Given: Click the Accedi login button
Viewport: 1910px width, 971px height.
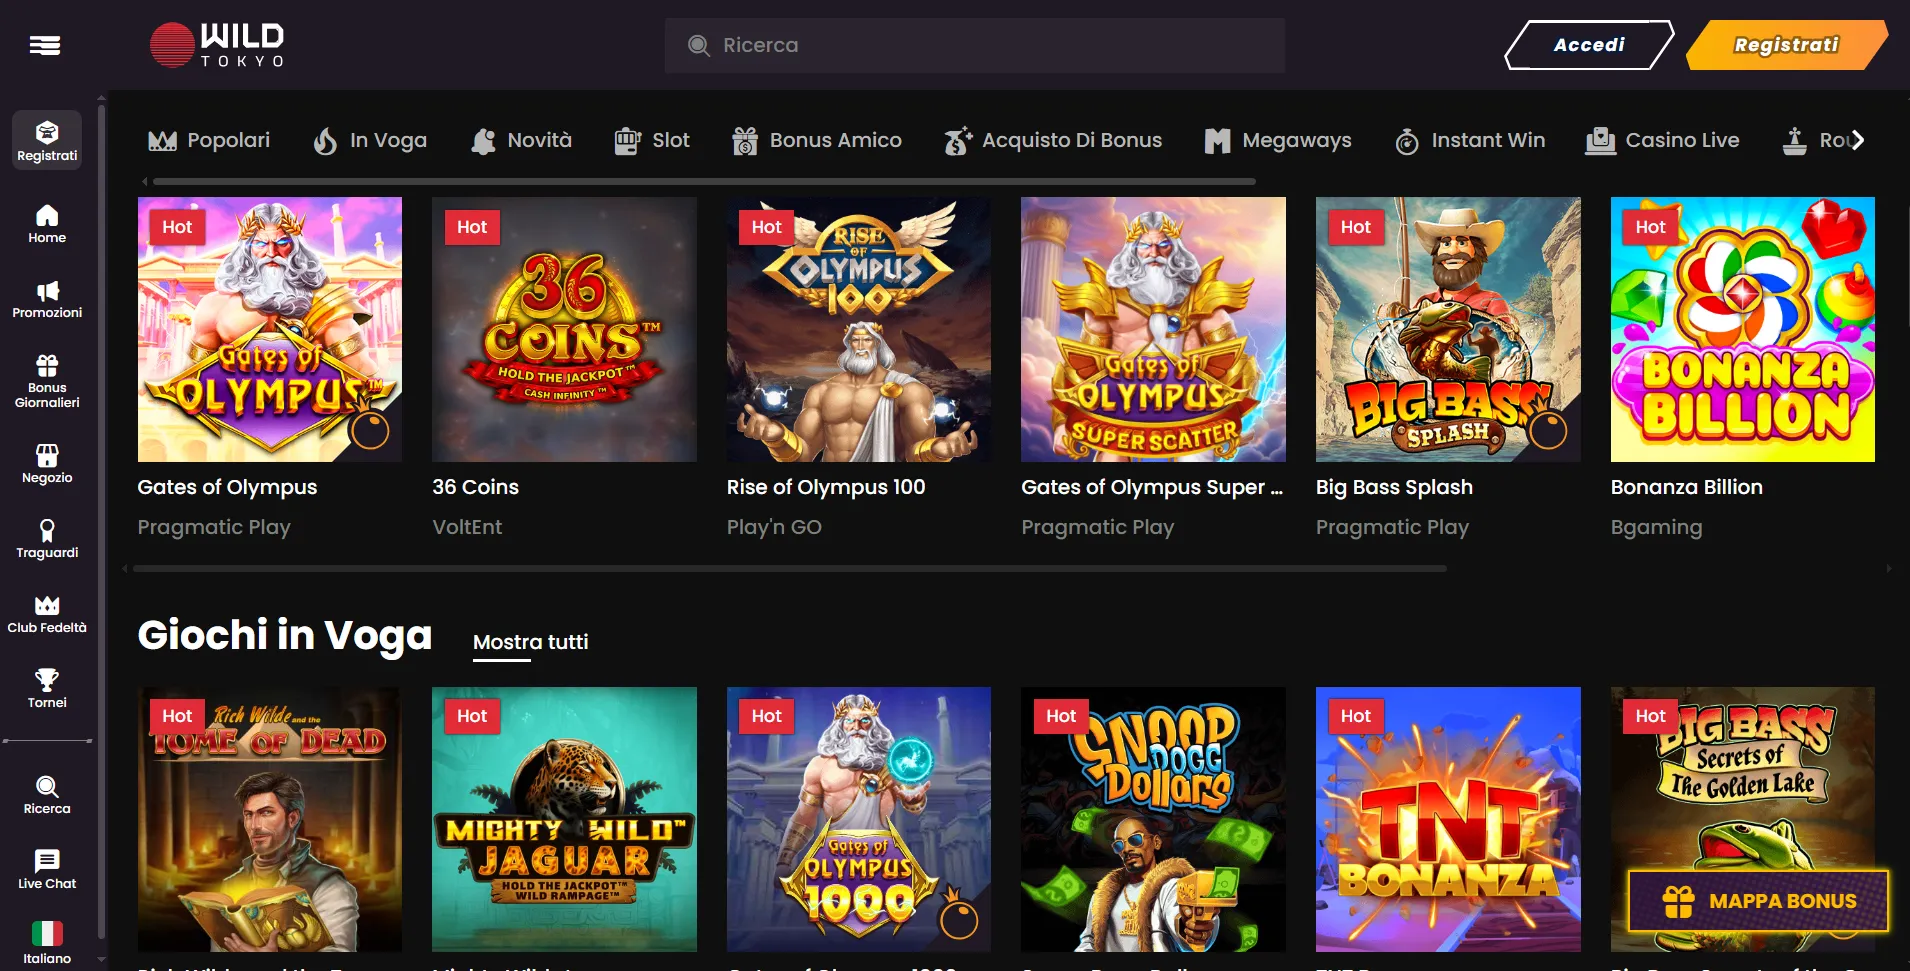Looking at the screenshot, I should point(1588,45).
